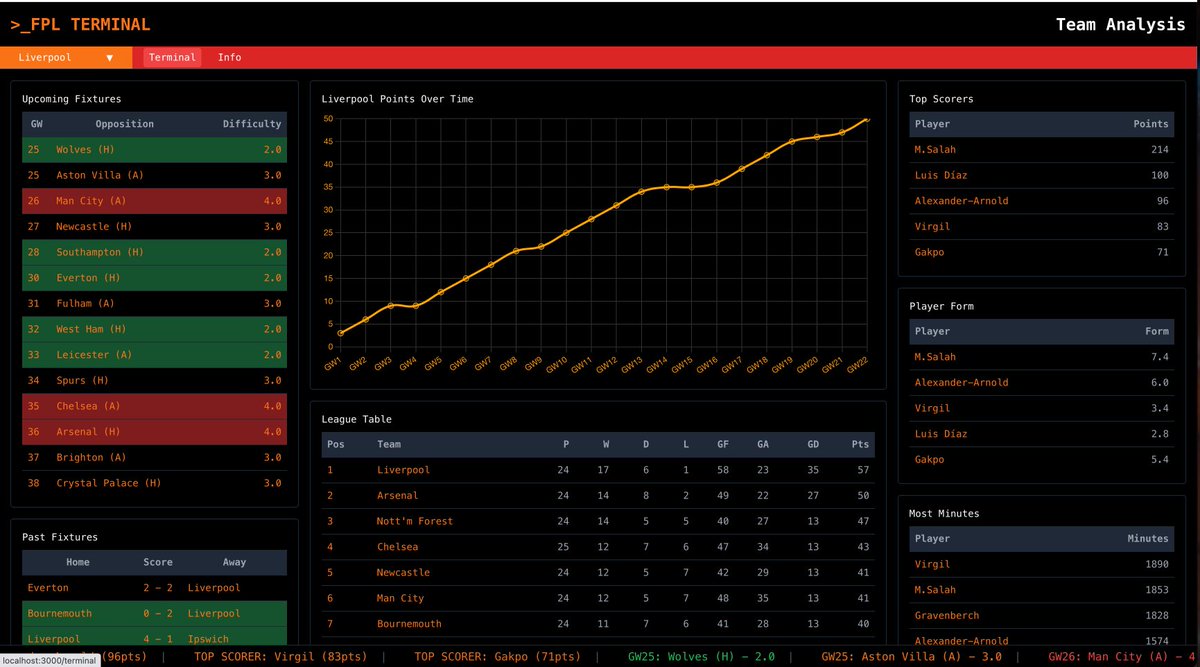Select the Leicester (A) fixture row
The image size is (1200, 667).
point(154,355)
